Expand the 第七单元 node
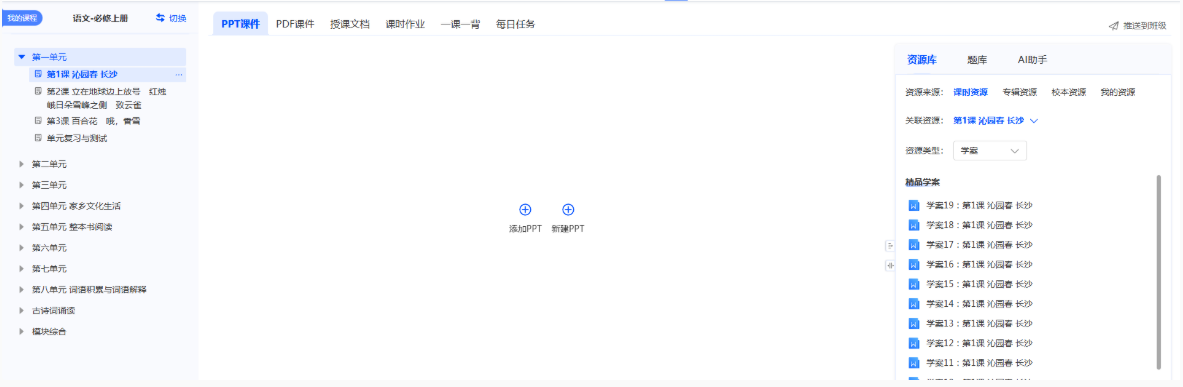1183x387 pixels. coord(22,269)
